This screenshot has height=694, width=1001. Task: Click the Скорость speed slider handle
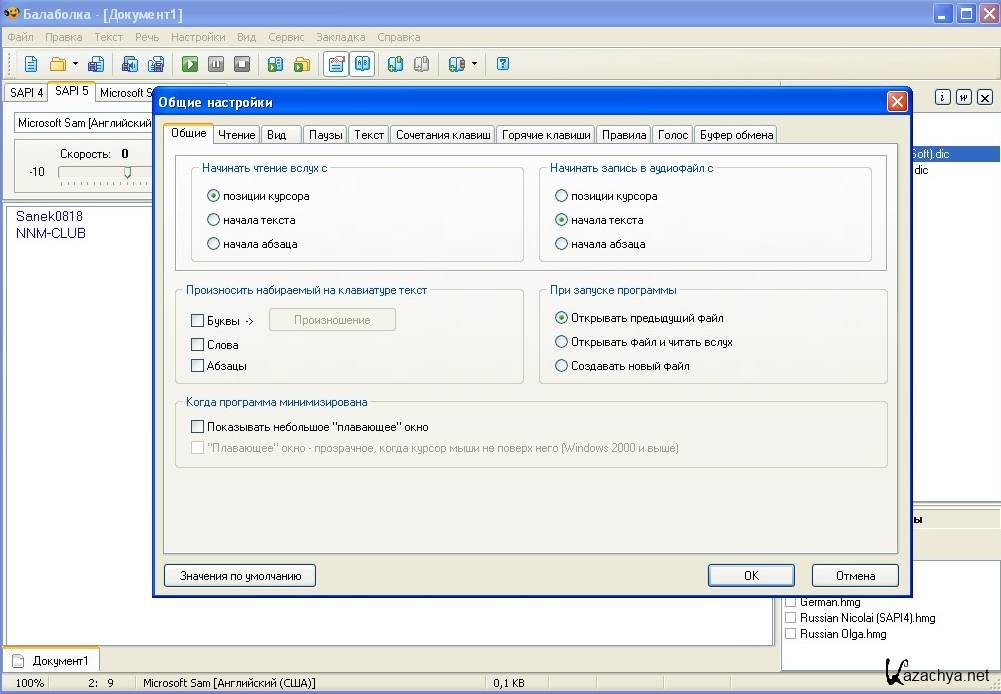(x=127, y=172)
